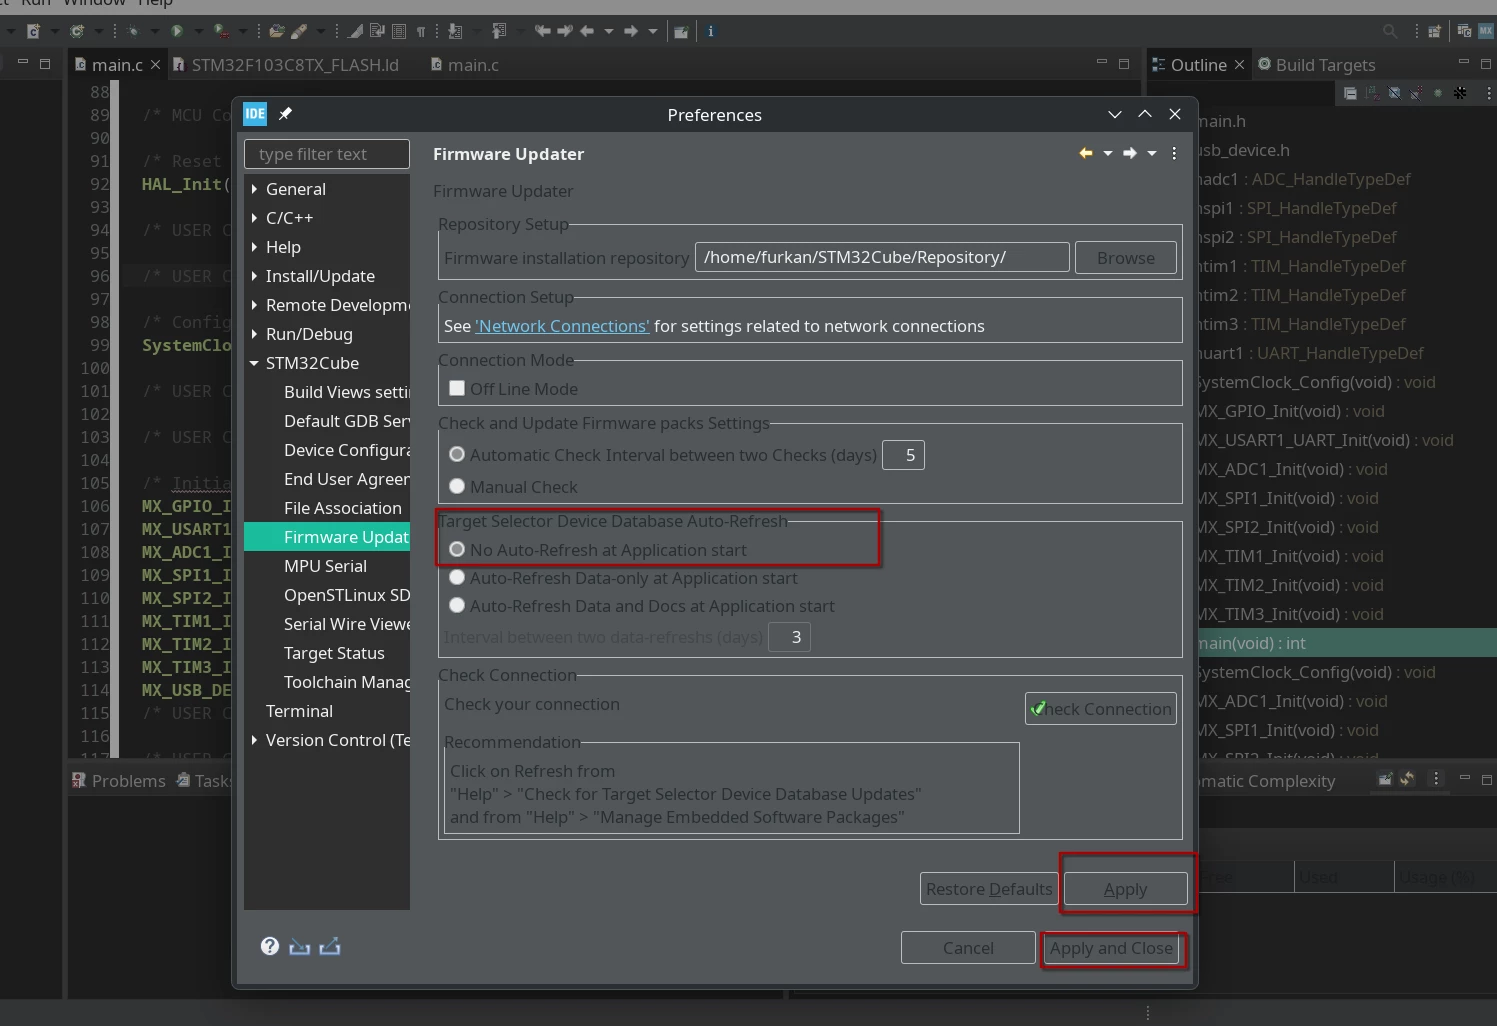This screenshot has height=1026, width=1497.
Task: Click the Last Edit Location arrow icon
Action: pos(543,31)
